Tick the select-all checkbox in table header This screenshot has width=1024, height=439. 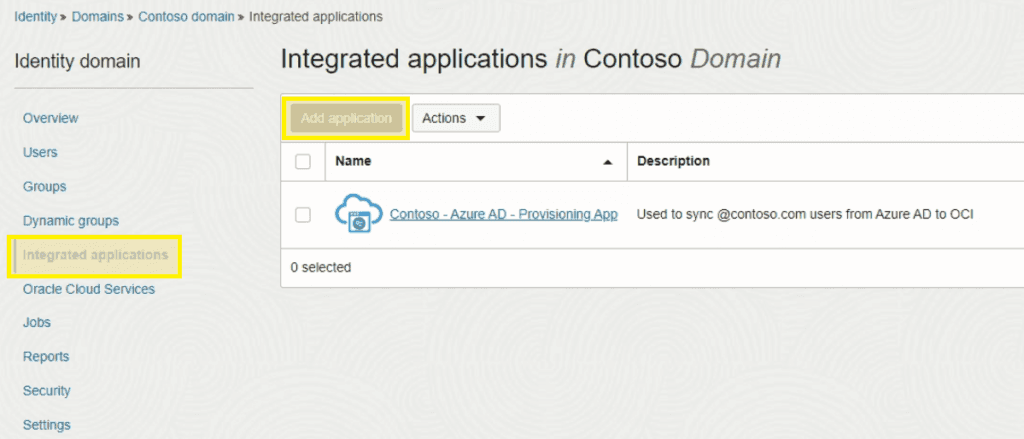point(302,161)
